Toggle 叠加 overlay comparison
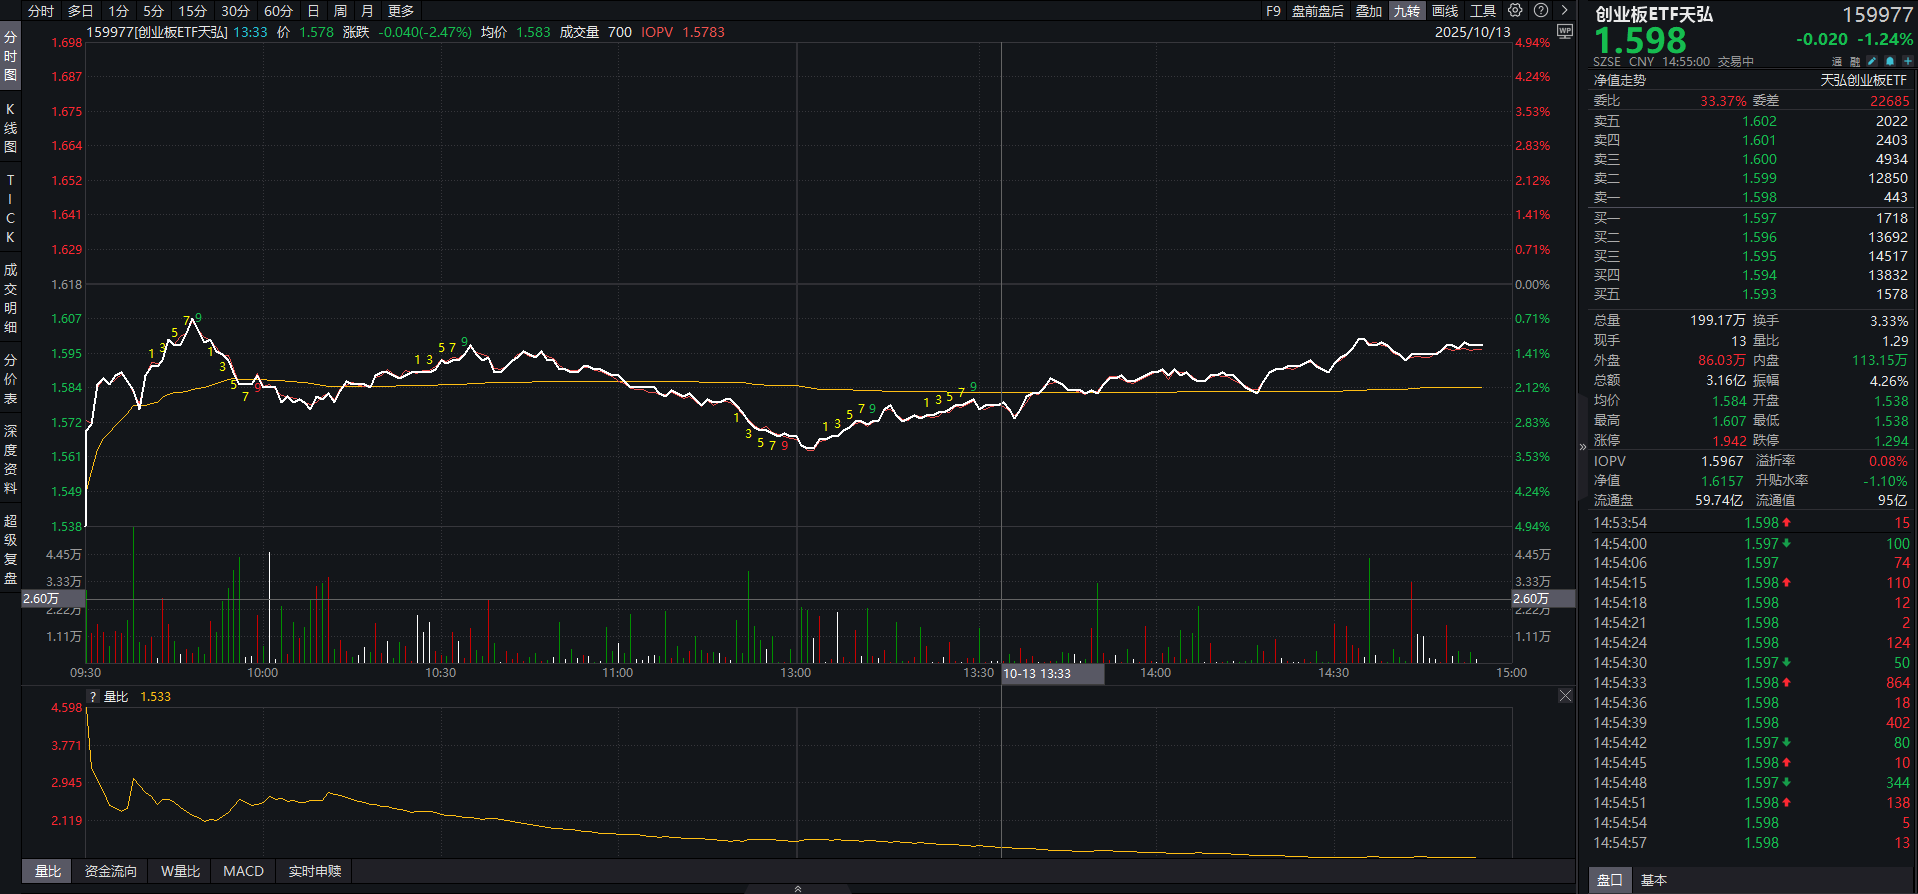Viewport: 1918px width, 894px height. coord(1368,11)
